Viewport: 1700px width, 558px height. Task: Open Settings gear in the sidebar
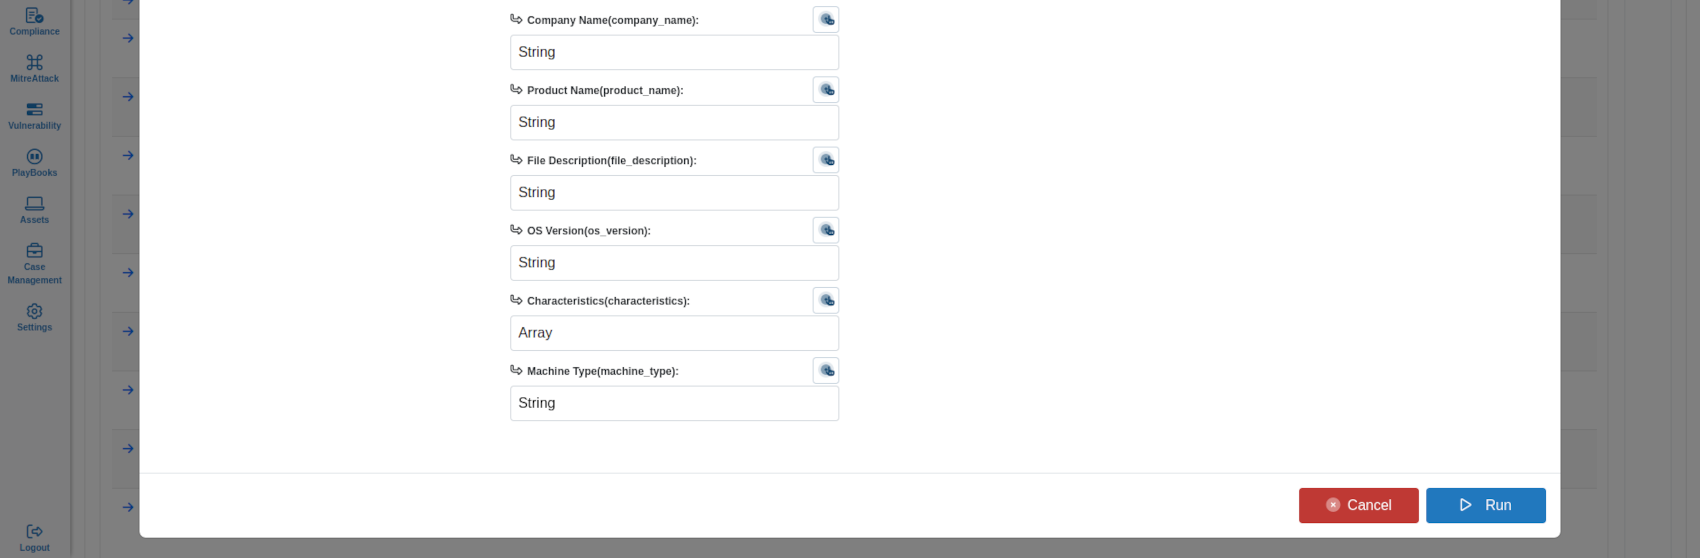[x=34, y=318]
